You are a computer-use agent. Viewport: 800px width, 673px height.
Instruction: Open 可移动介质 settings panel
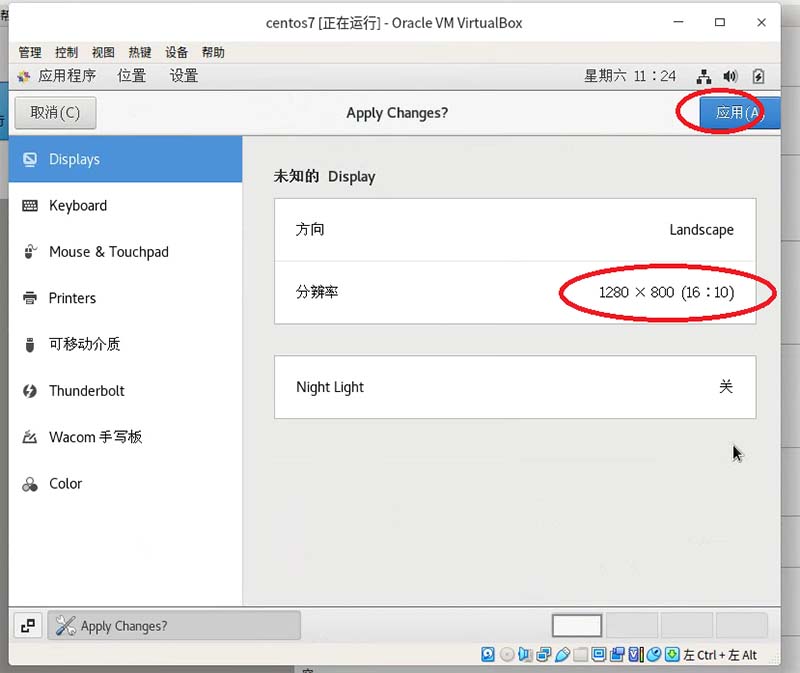point(125,344)
